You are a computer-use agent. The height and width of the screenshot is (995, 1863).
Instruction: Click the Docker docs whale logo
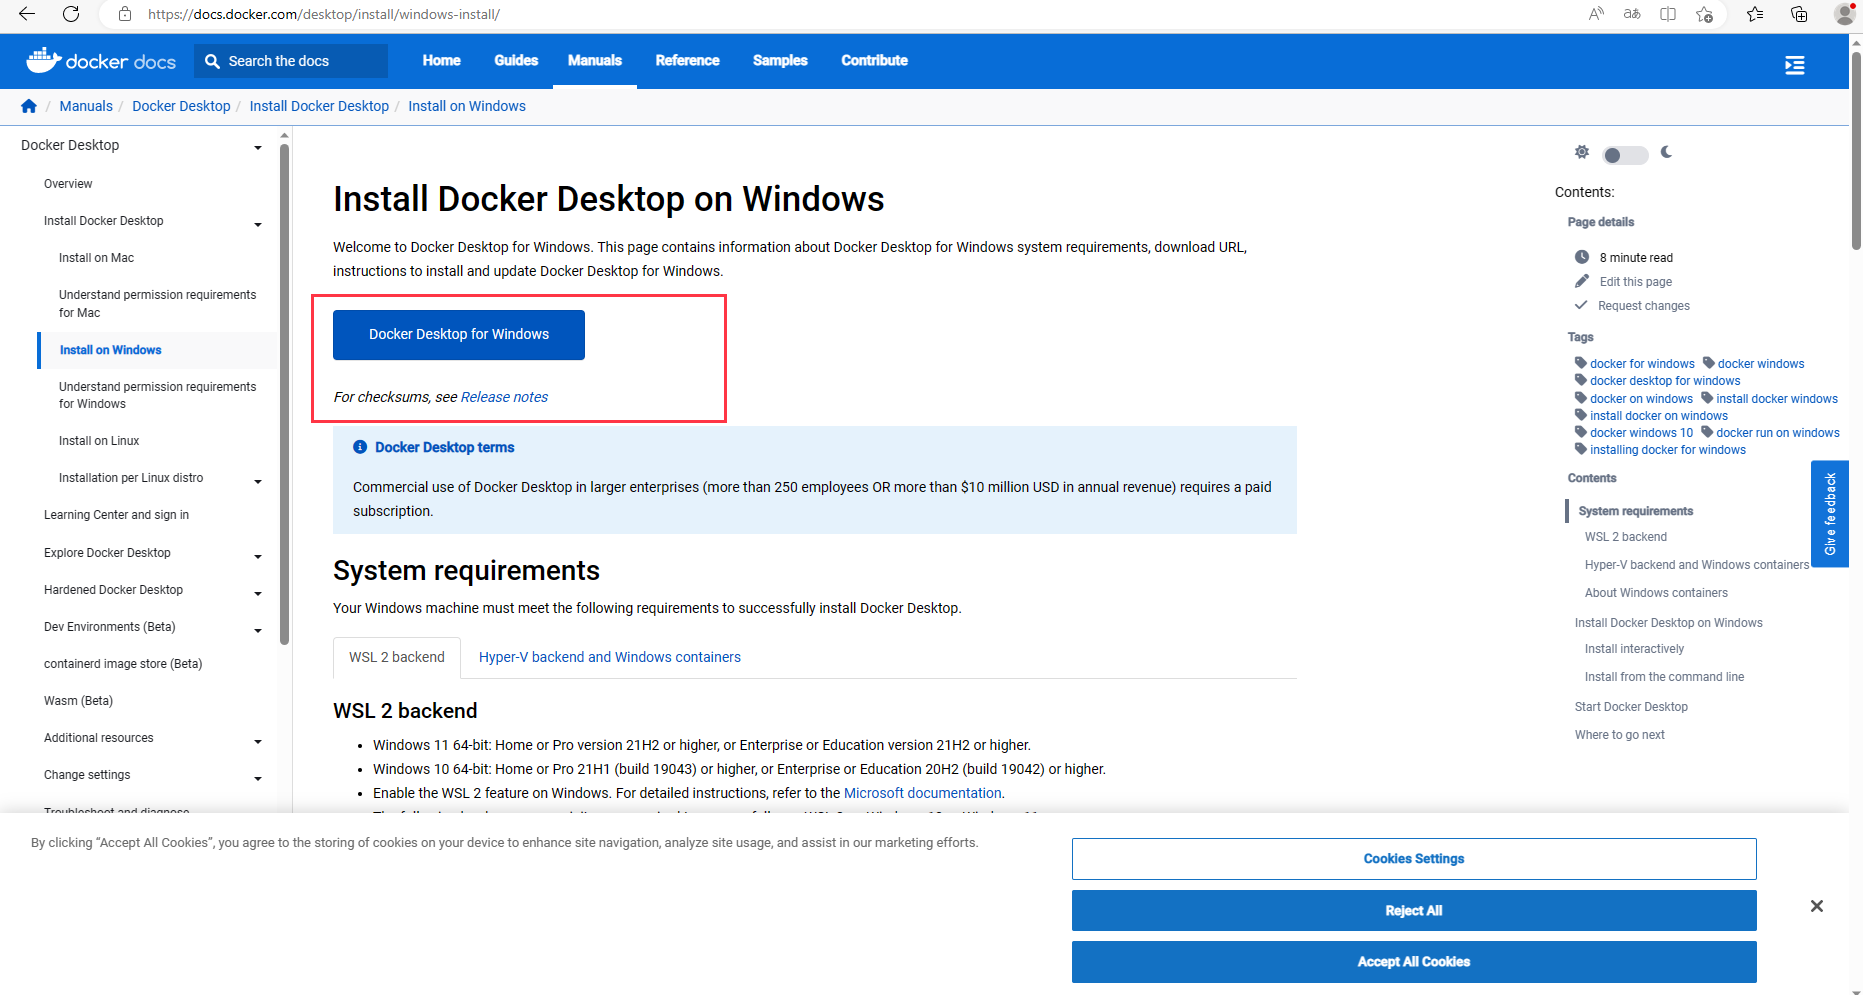(x=44, y=60)
